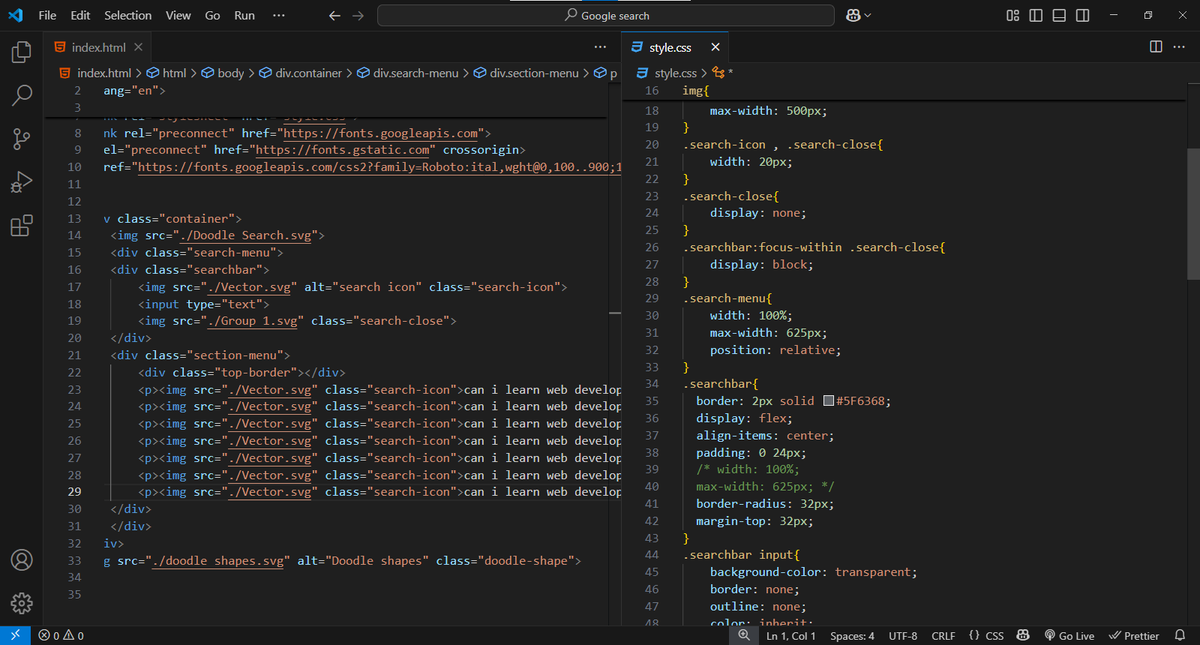Open the div.search-menu breadcrumb dropdown
Image resolution: width=1200 pixels, height=645 pixels.
pos(415,73)
